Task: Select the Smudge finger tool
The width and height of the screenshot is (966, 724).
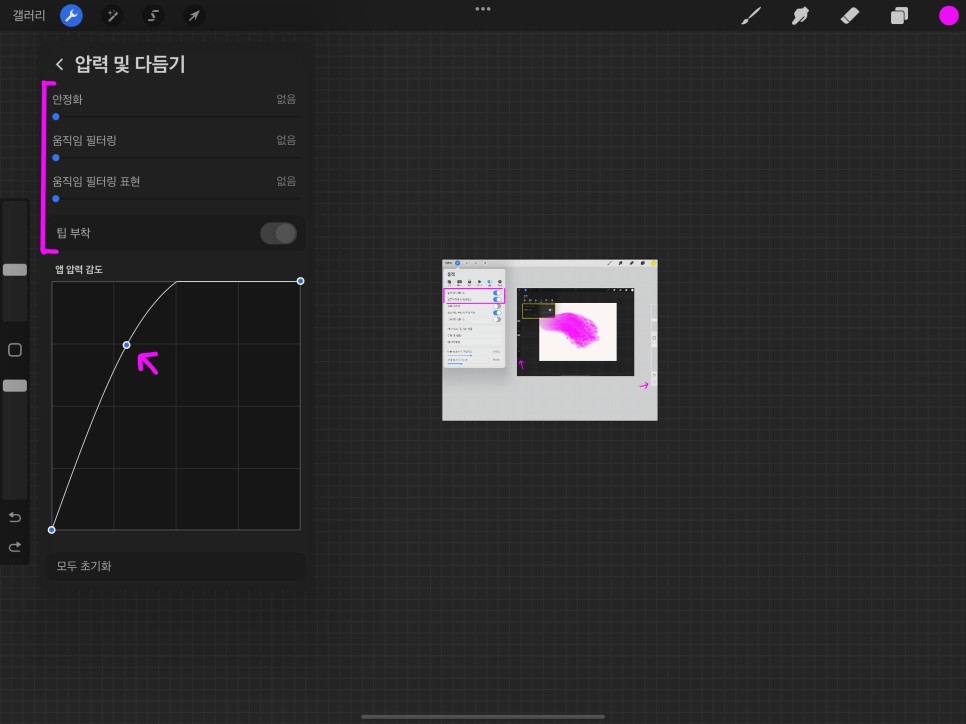Action: pos(800,15)
